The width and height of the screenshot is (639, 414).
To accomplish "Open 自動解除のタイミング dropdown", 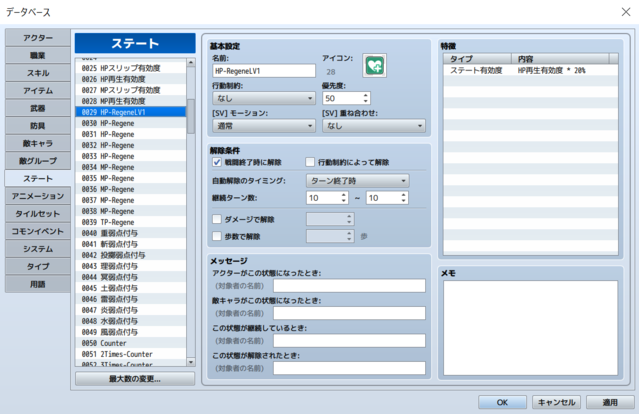I will (357, 181).
